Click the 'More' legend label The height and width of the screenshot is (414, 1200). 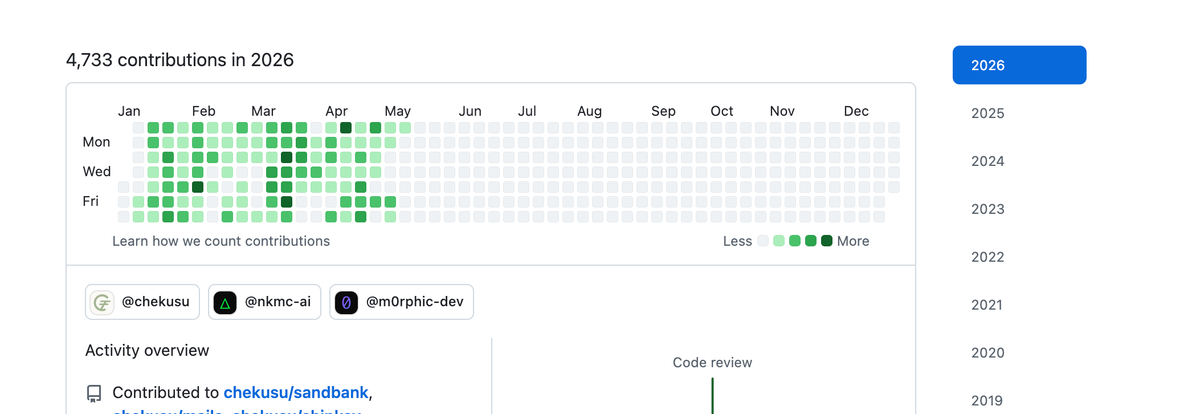click(853, 241)
